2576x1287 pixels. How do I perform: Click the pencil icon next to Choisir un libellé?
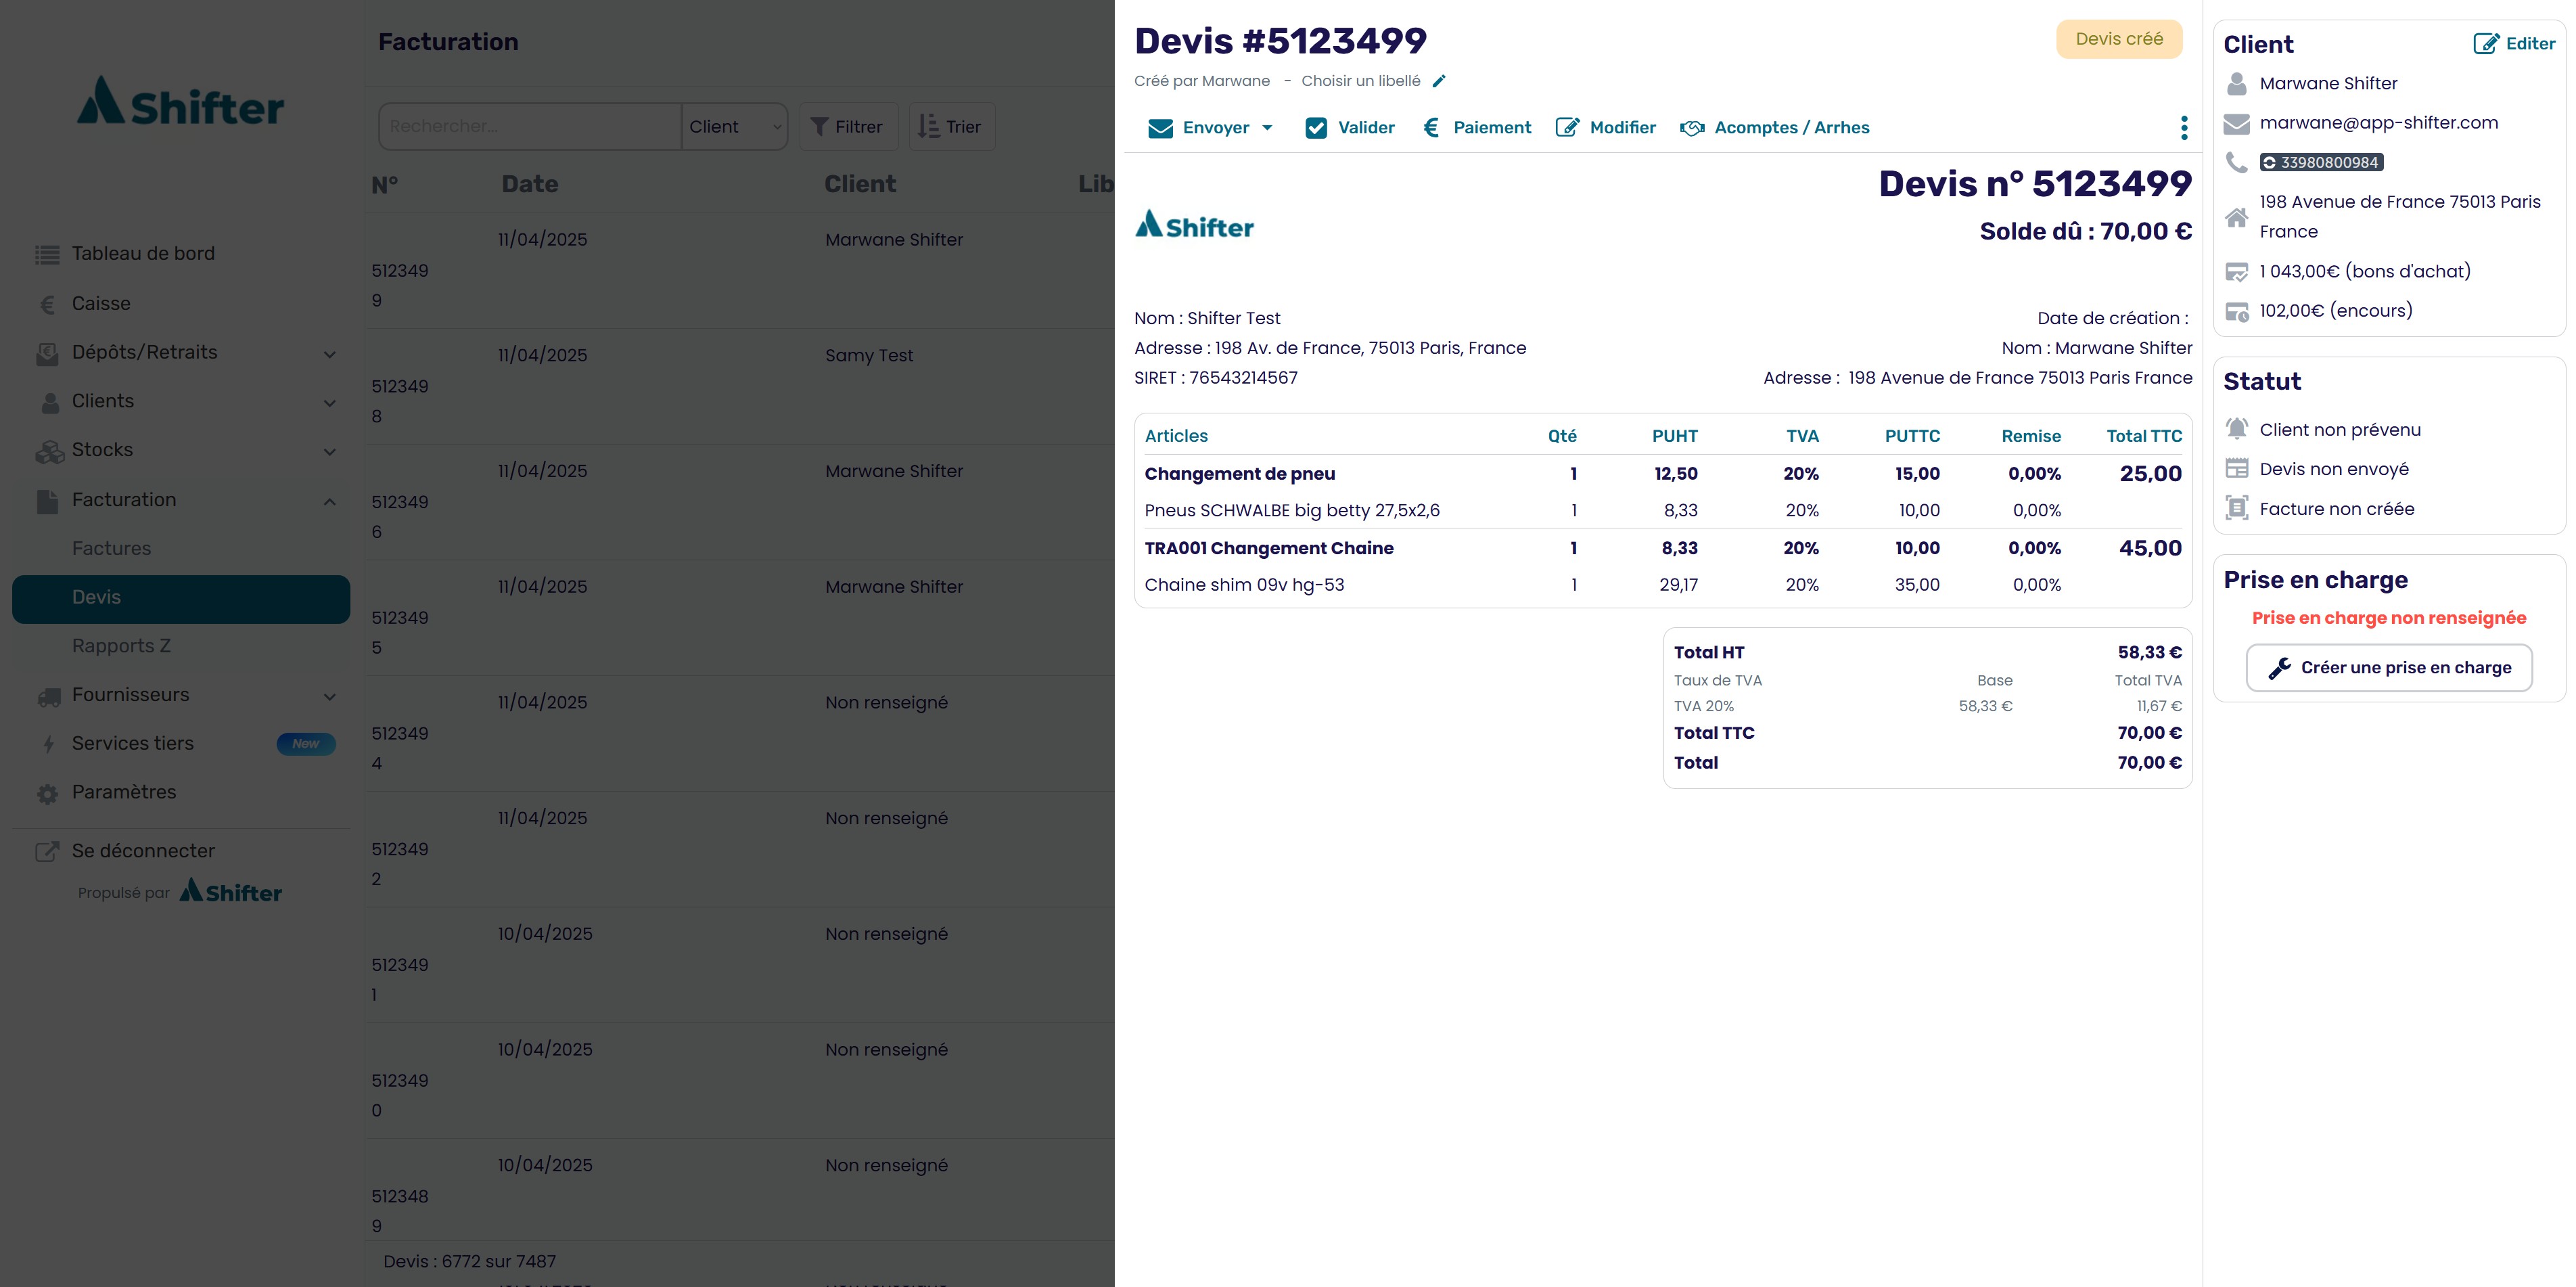pos(1438,81)
